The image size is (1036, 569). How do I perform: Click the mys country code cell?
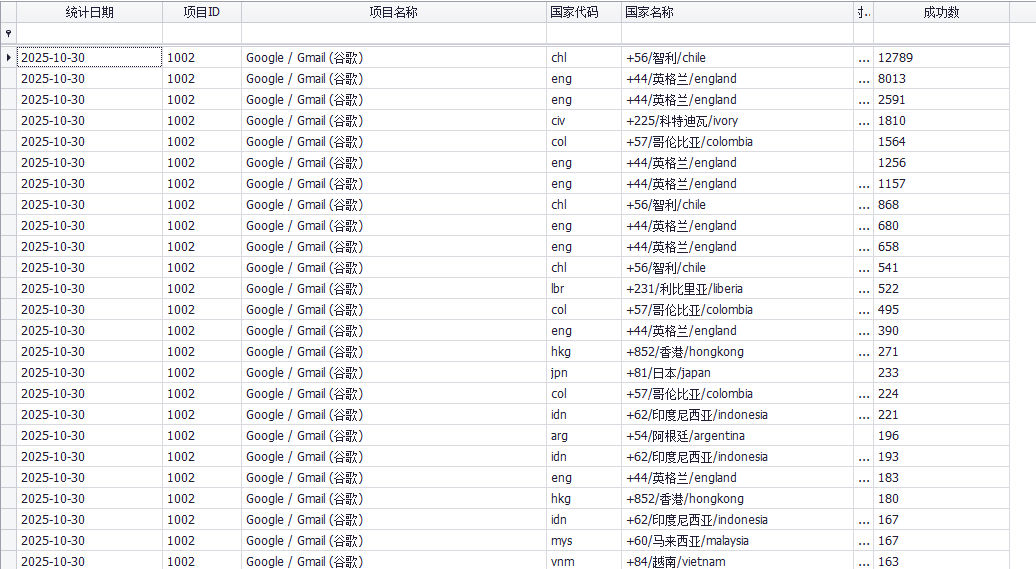coord(584,541)
